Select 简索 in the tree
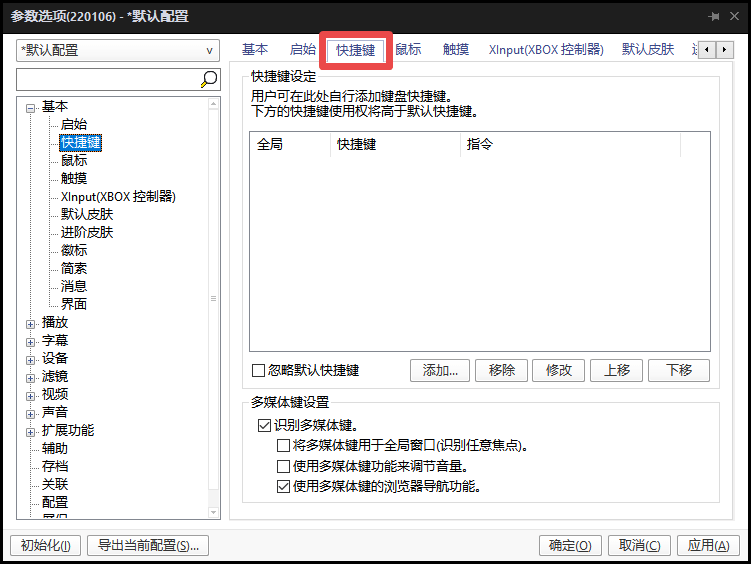Viewport: 751px width, 564px height. (74, 268)
